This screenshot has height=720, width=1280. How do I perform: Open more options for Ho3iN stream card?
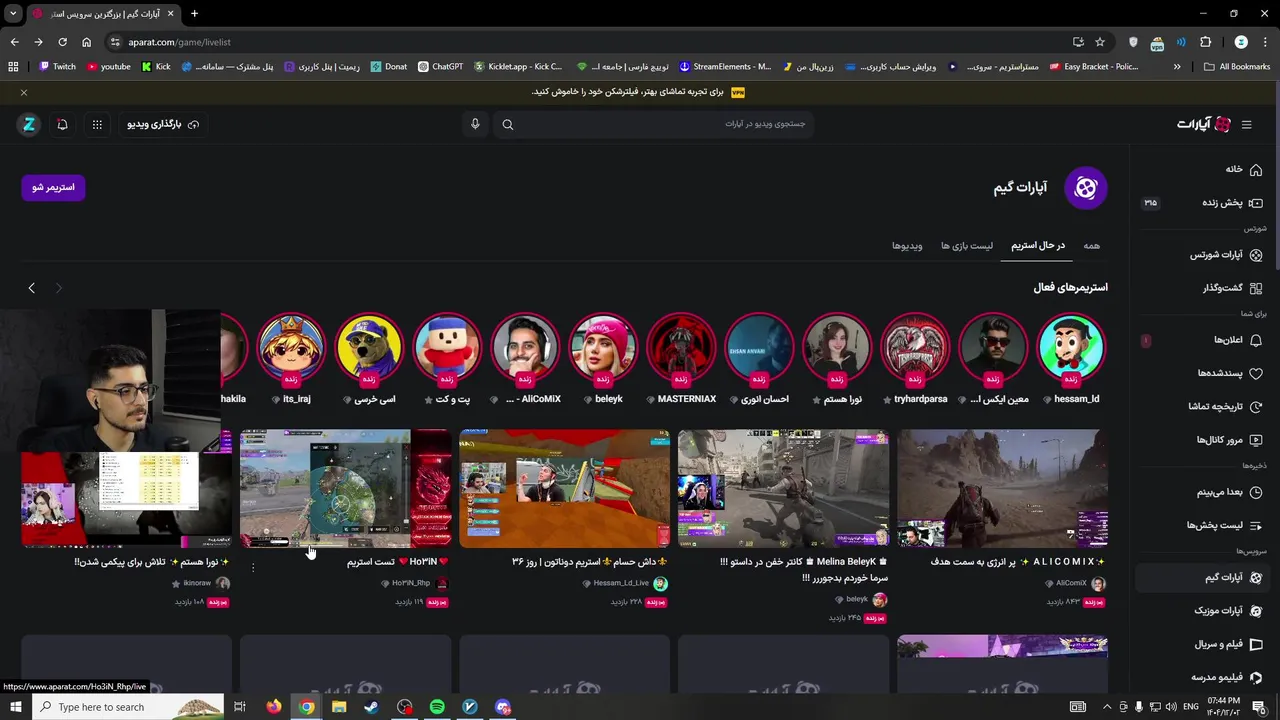click(253, 567)
